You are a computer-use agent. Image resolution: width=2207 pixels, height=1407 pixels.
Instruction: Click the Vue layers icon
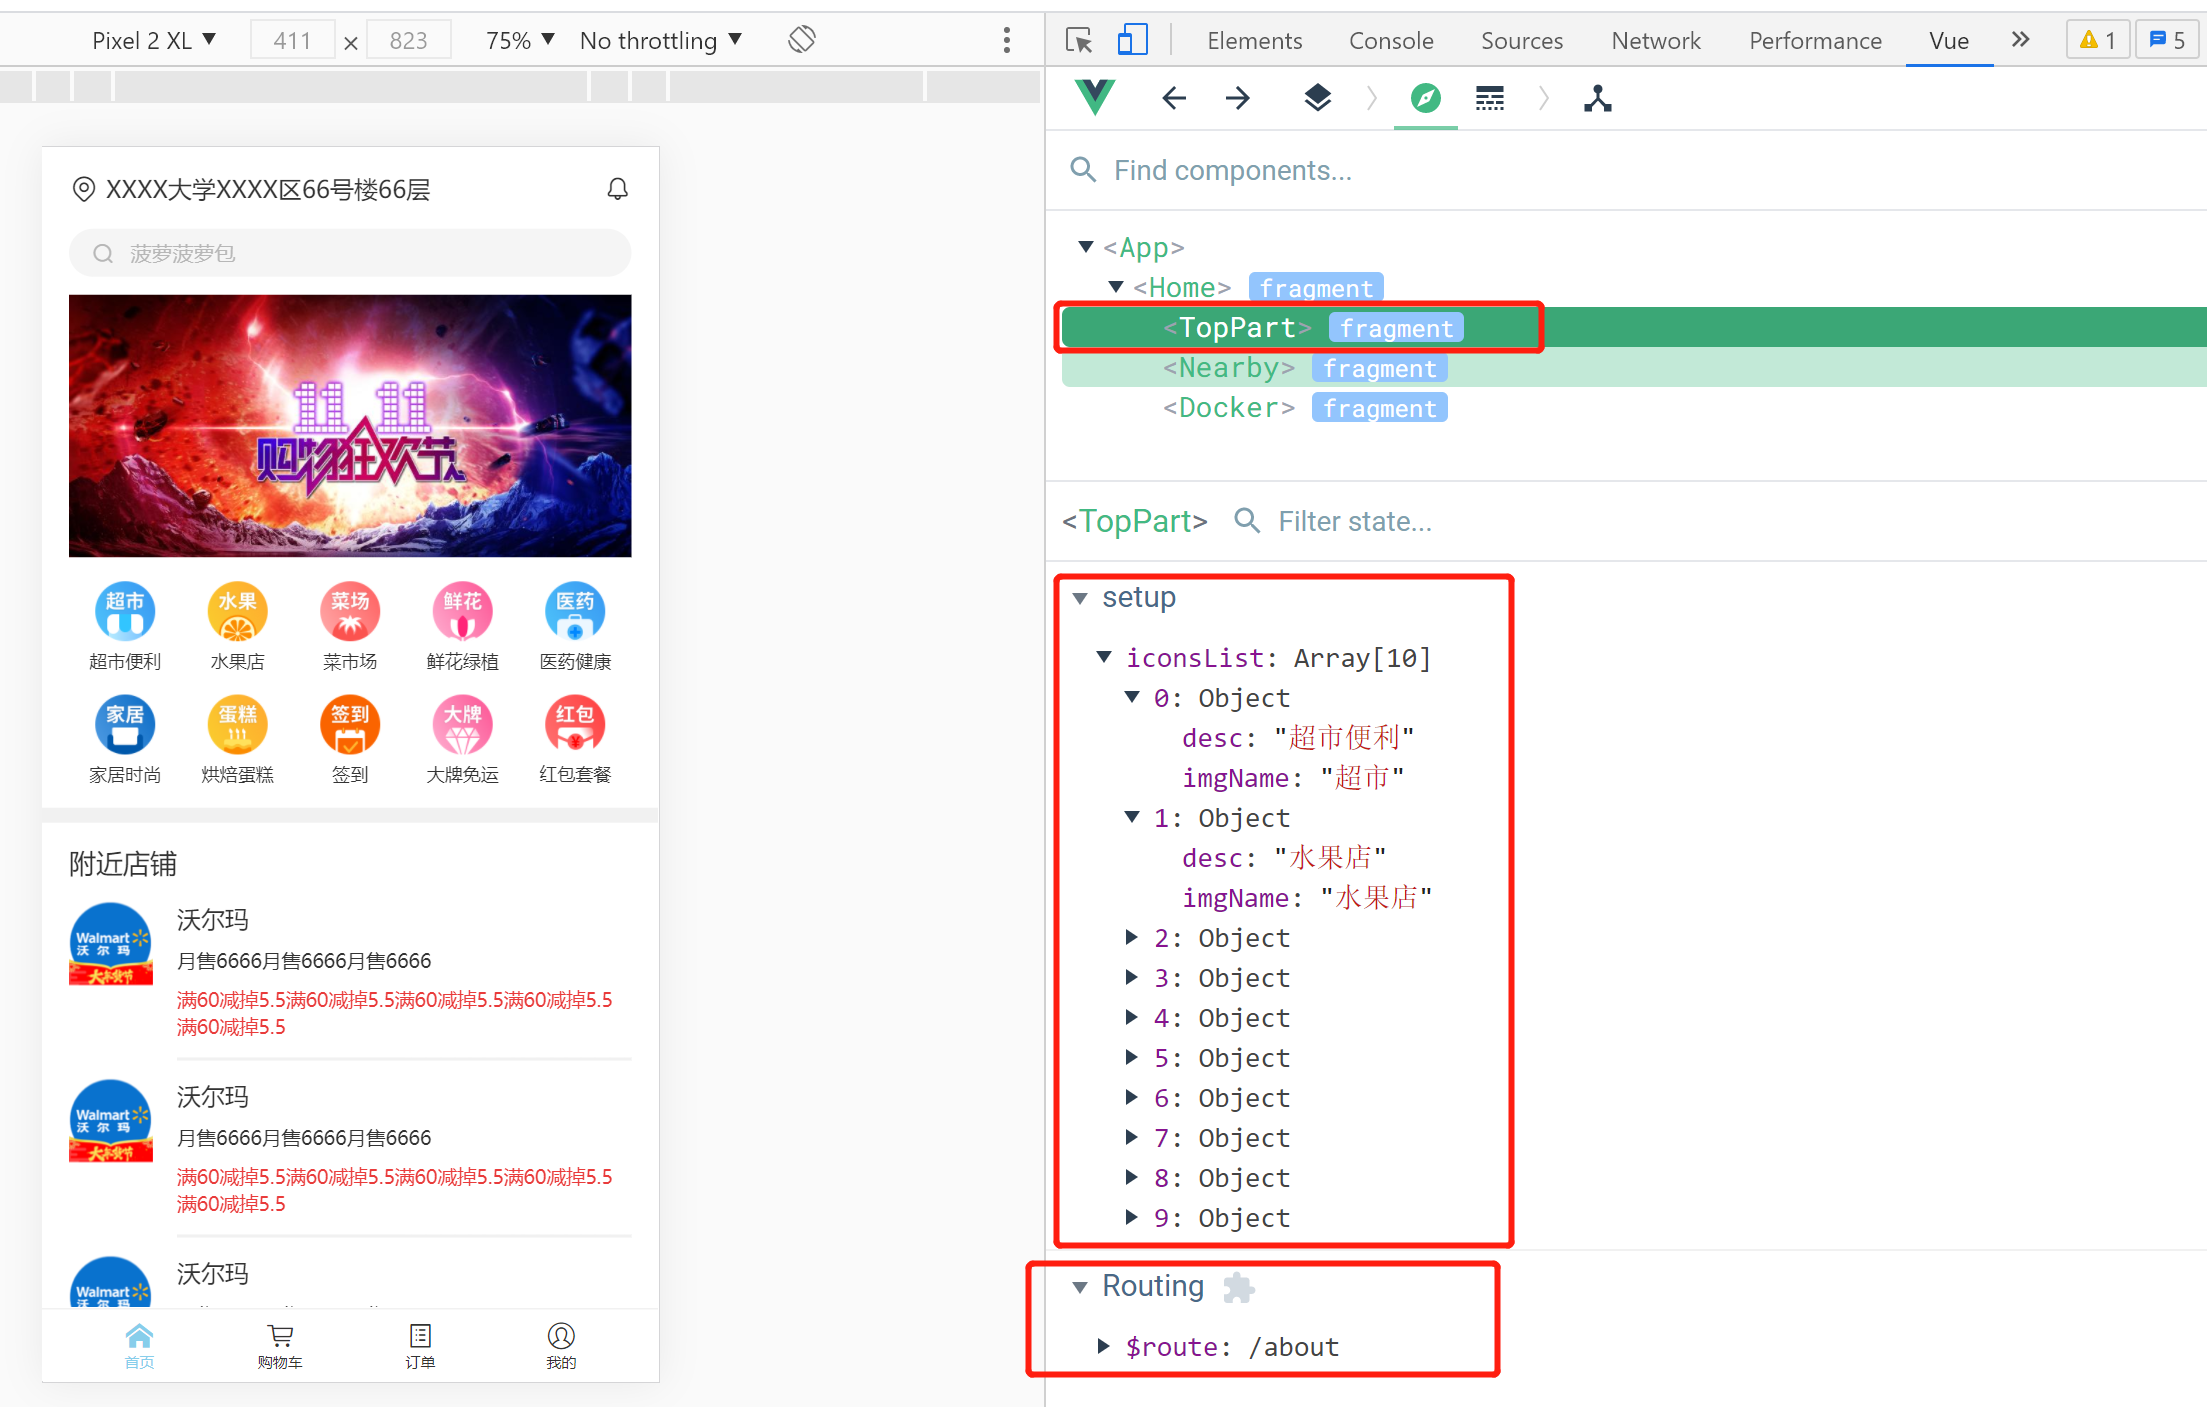tap(1317, 98)
